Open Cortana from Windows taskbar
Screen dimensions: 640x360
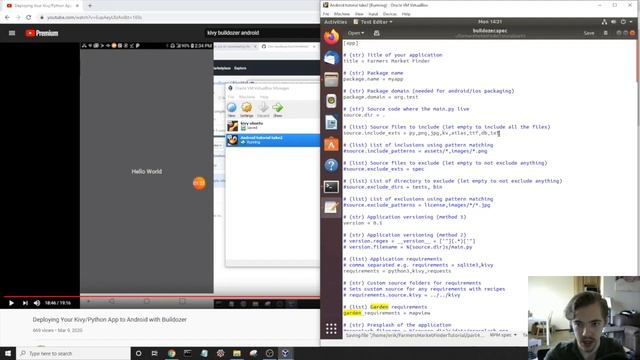pyautogui.click(x=138, y=353)
